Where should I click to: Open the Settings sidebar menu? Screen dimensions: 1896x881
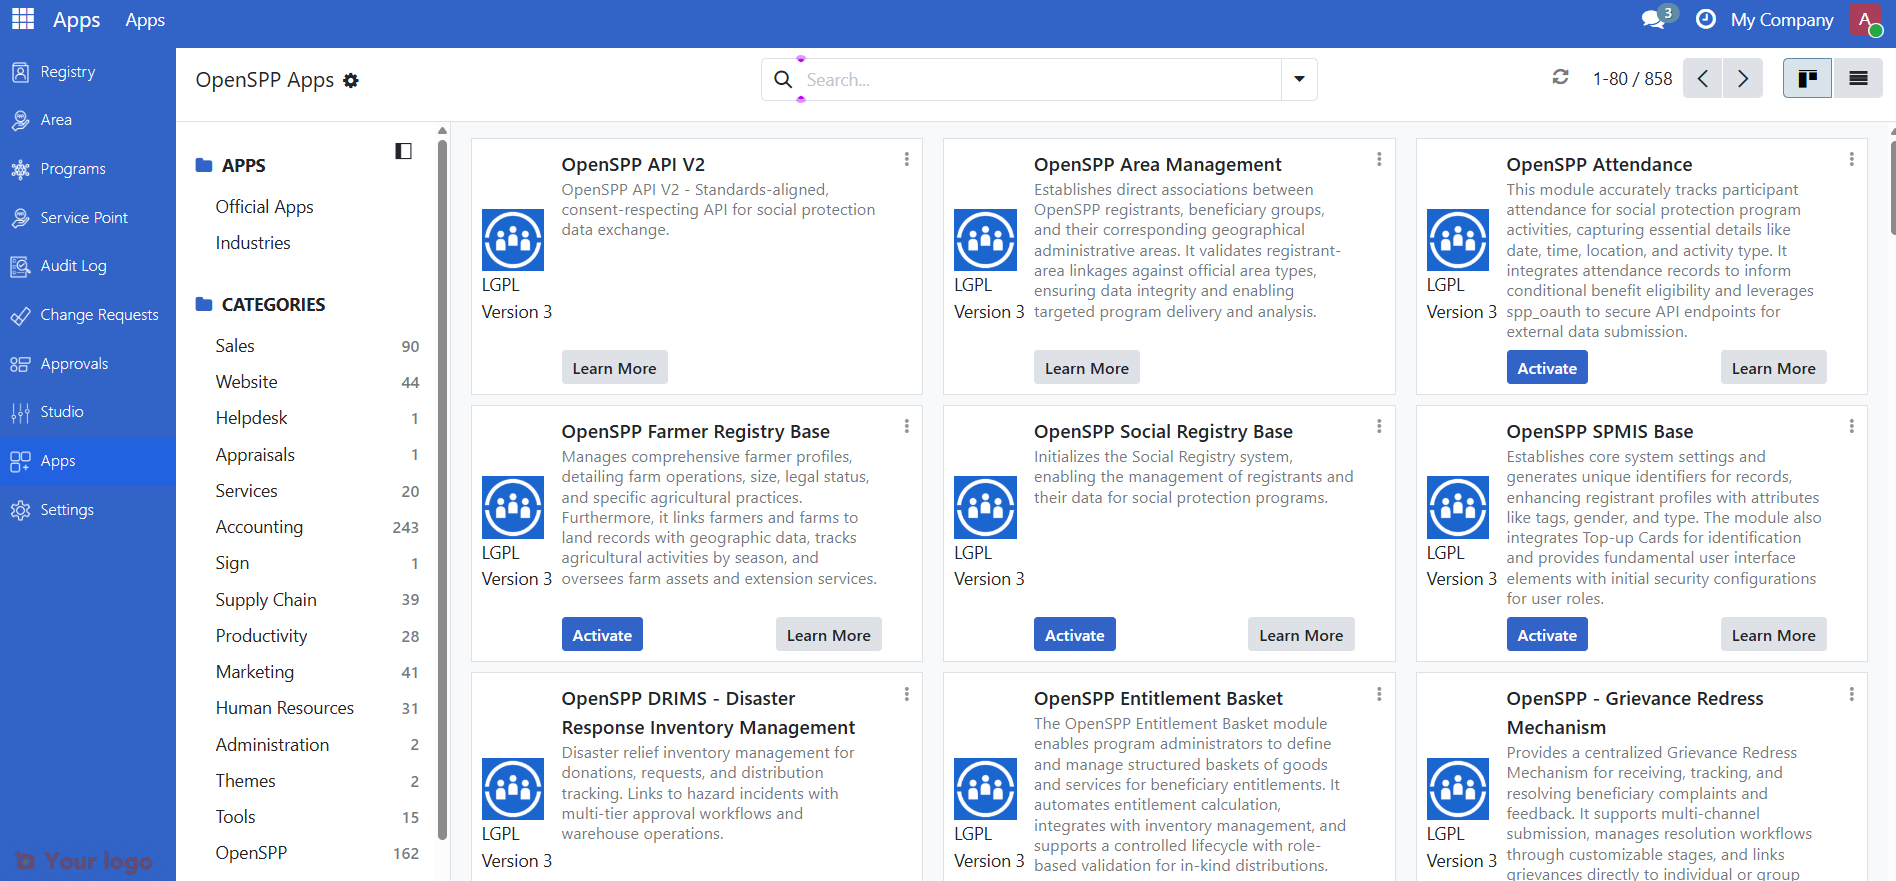click(x=88, y=510)
